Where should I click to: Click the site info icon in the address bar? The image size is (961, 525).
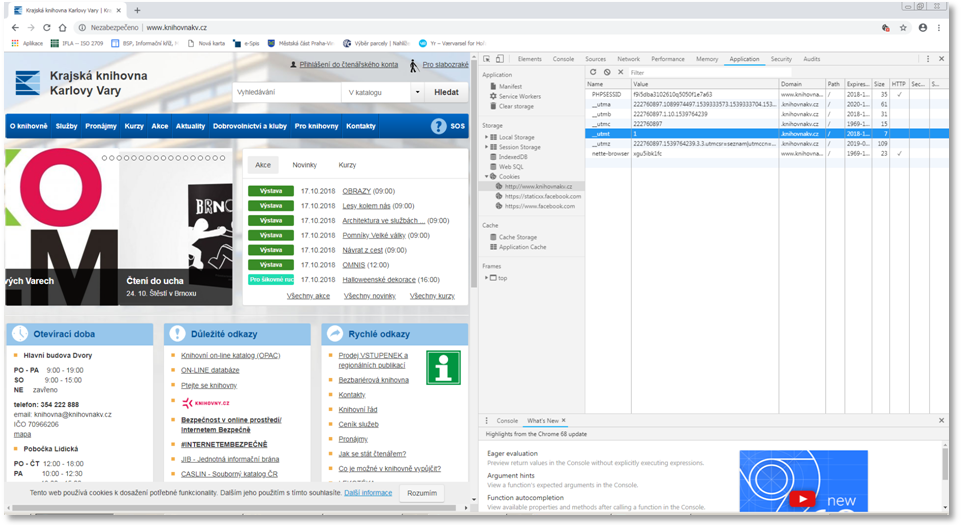[82, 28]
